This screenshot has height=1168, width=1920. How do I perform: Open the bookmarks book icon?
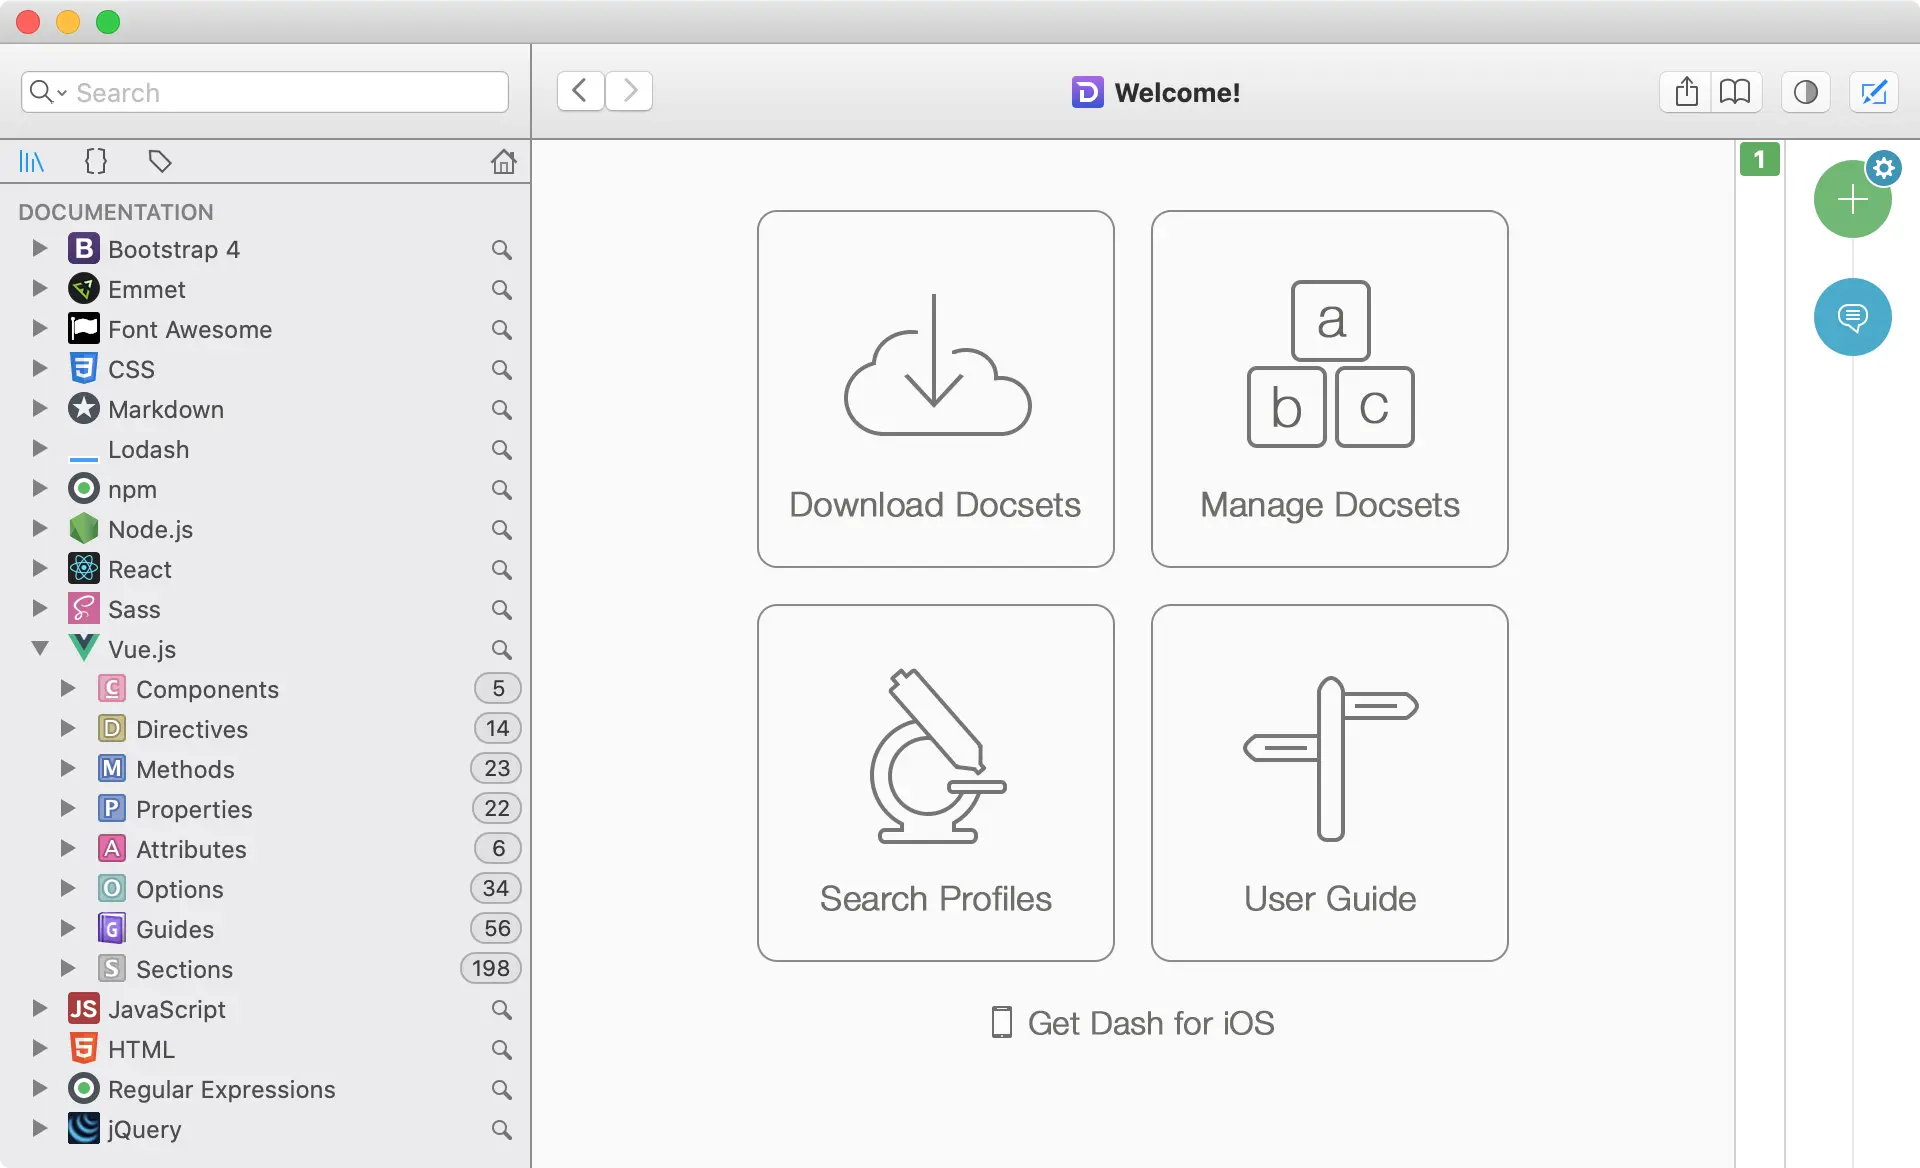(1735, 92)
